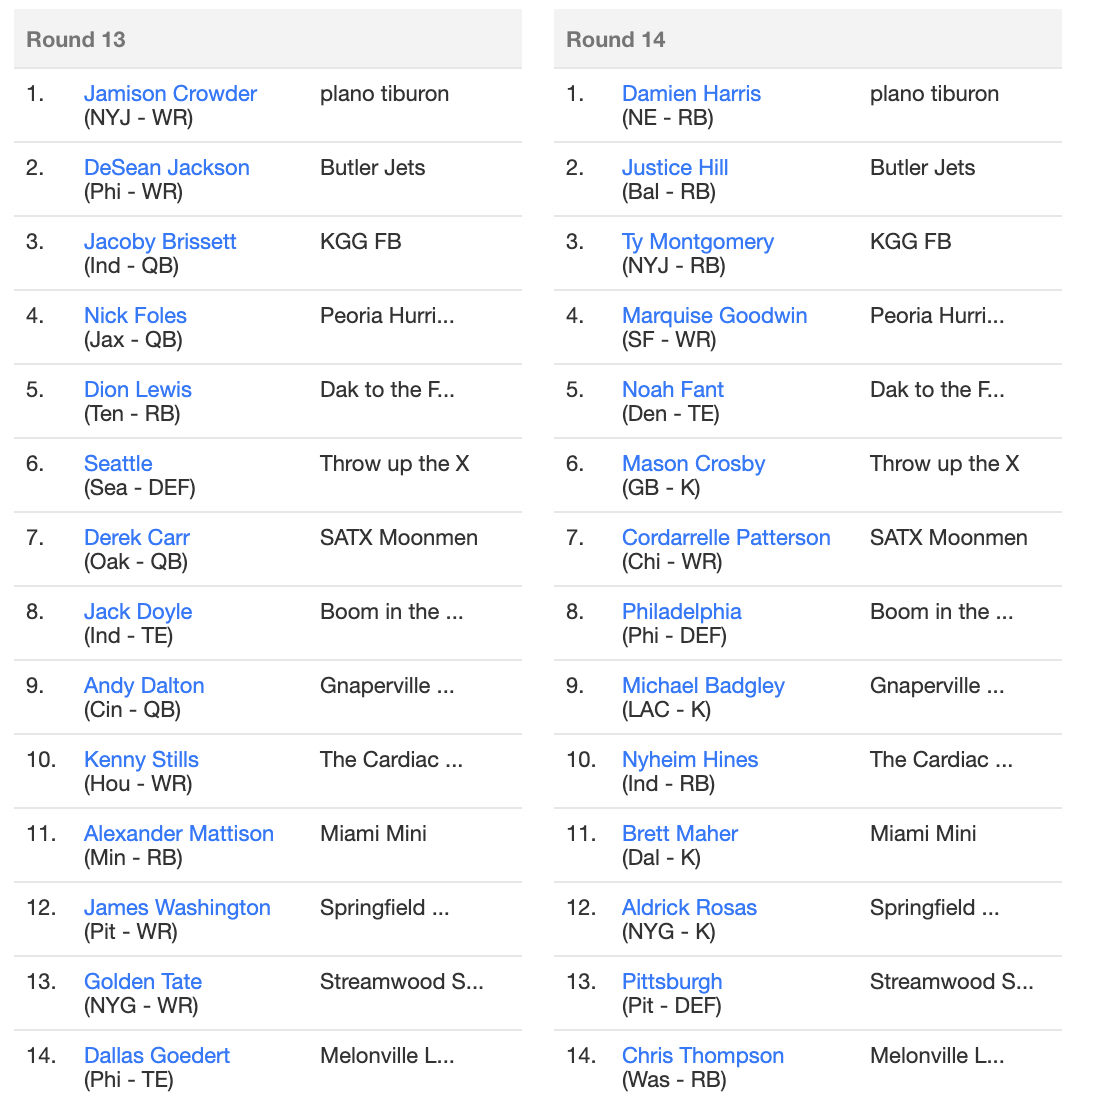Select Seattle defense link
Viewport: 1100px width, 1100px height.
click(118, 464)
